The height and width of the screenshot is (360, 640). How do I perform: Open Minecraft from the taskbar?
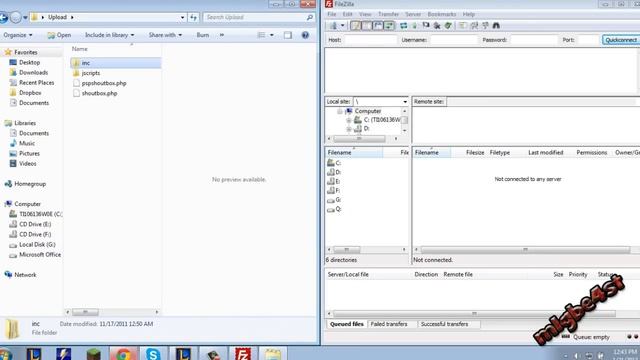tap(93, 354)
